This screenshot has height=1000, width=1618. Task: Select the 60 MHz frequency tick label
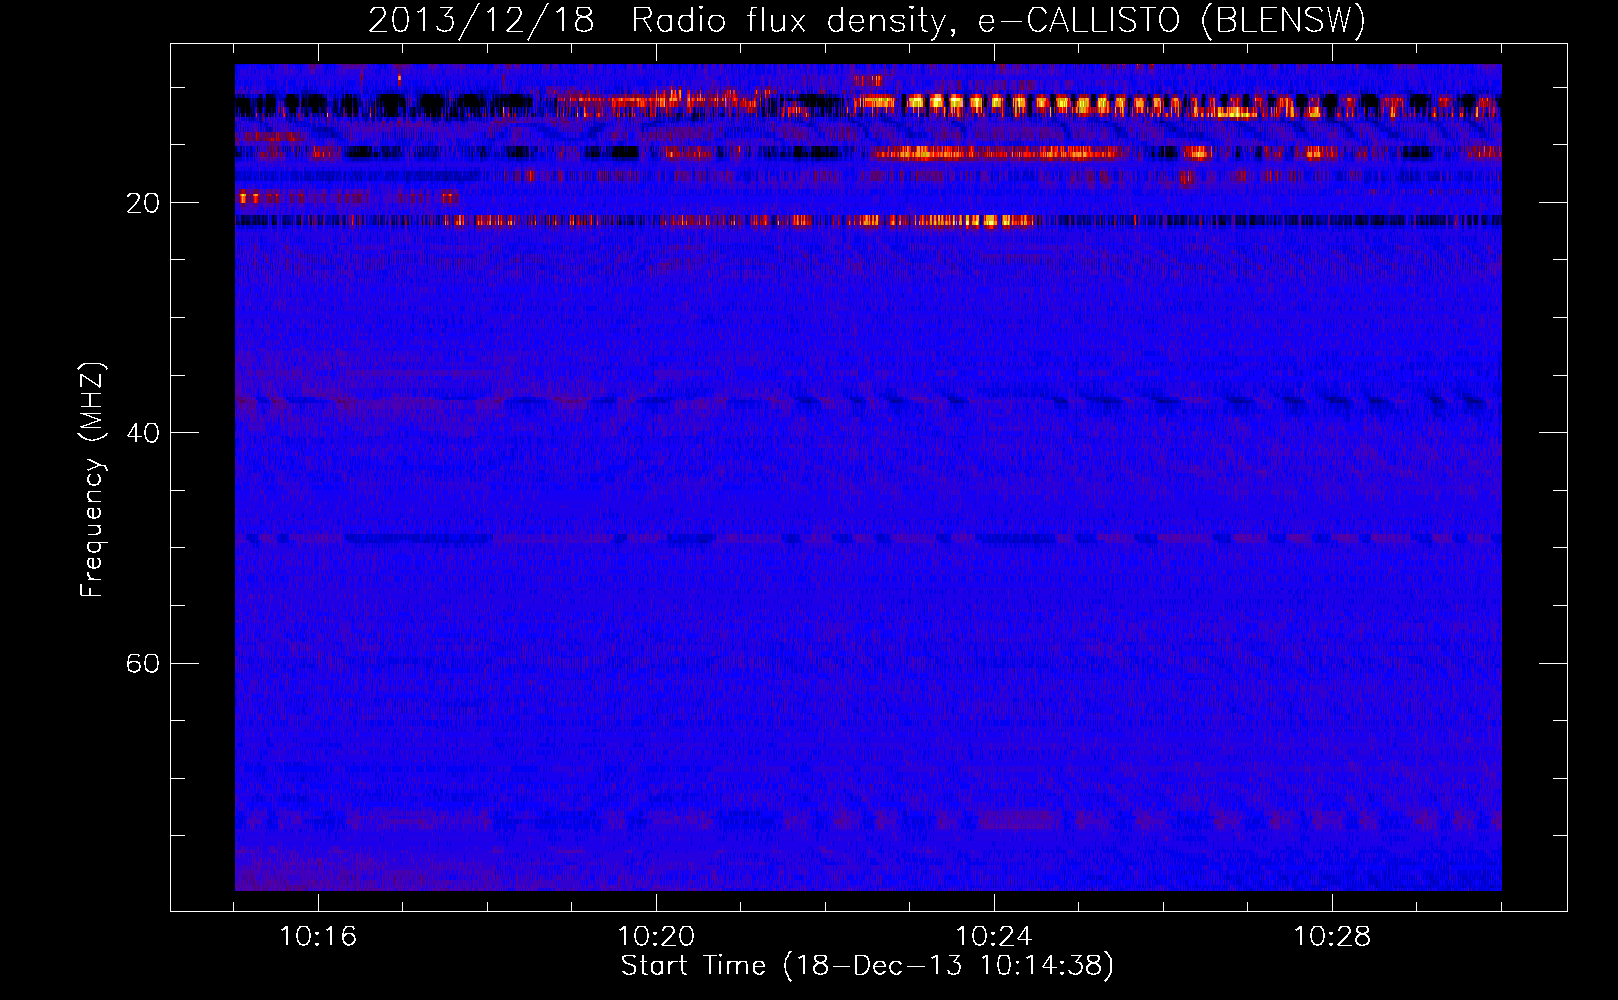pos(143,664)
